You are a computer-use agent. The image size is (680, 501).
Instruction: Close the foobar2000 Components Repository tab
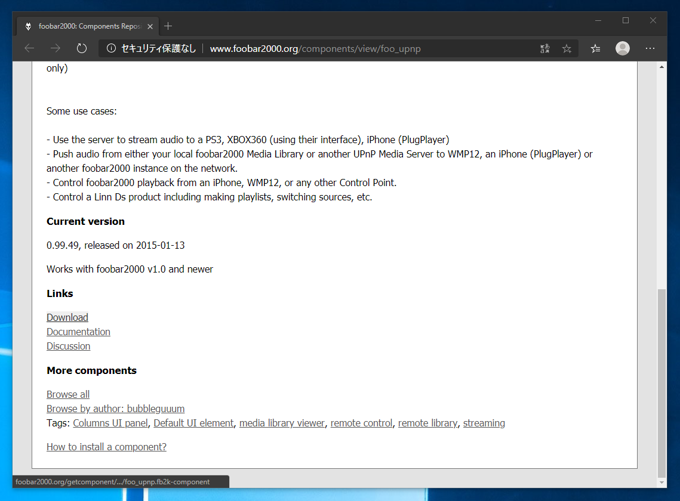(150, 26)
